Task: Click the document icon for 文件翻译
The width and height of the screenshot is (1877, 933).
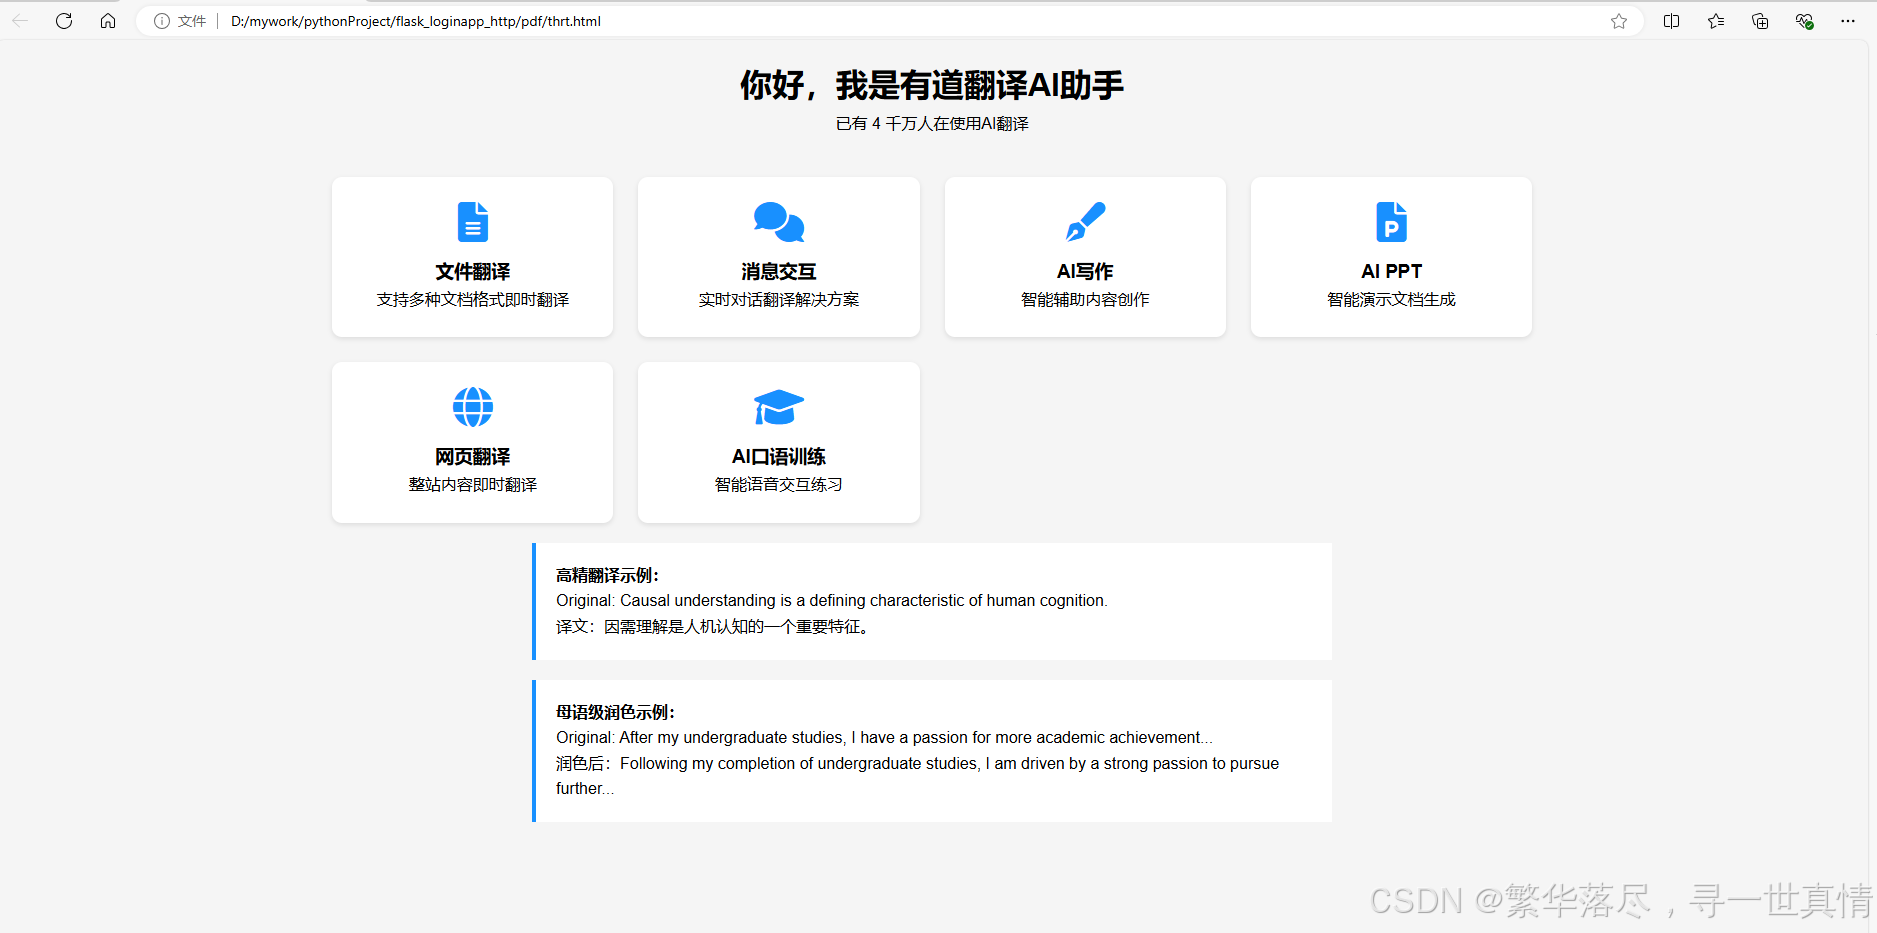Action: click(x=473, y=222)
